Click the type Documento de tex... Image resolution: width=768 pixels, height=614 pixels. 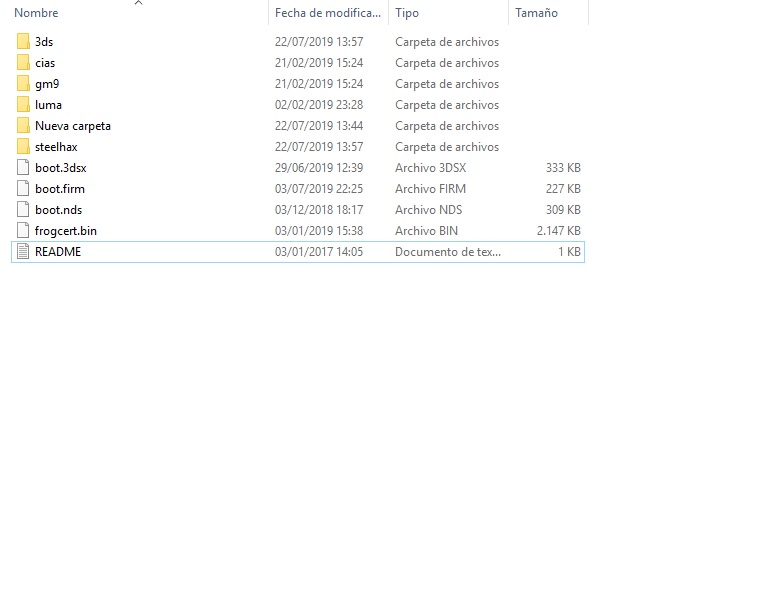point(448,252)
